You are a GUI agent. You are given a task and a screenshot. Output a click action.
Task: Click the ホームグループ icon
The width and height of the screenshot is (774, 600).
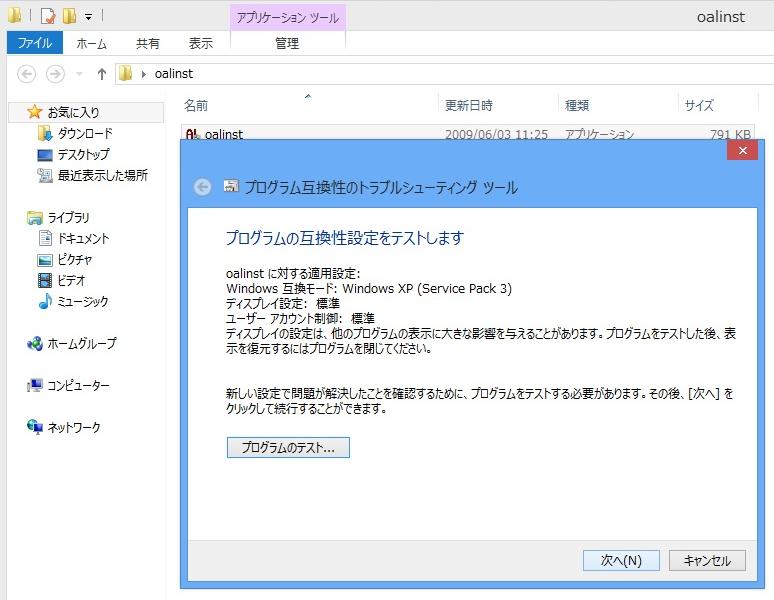tap(35, 343)
